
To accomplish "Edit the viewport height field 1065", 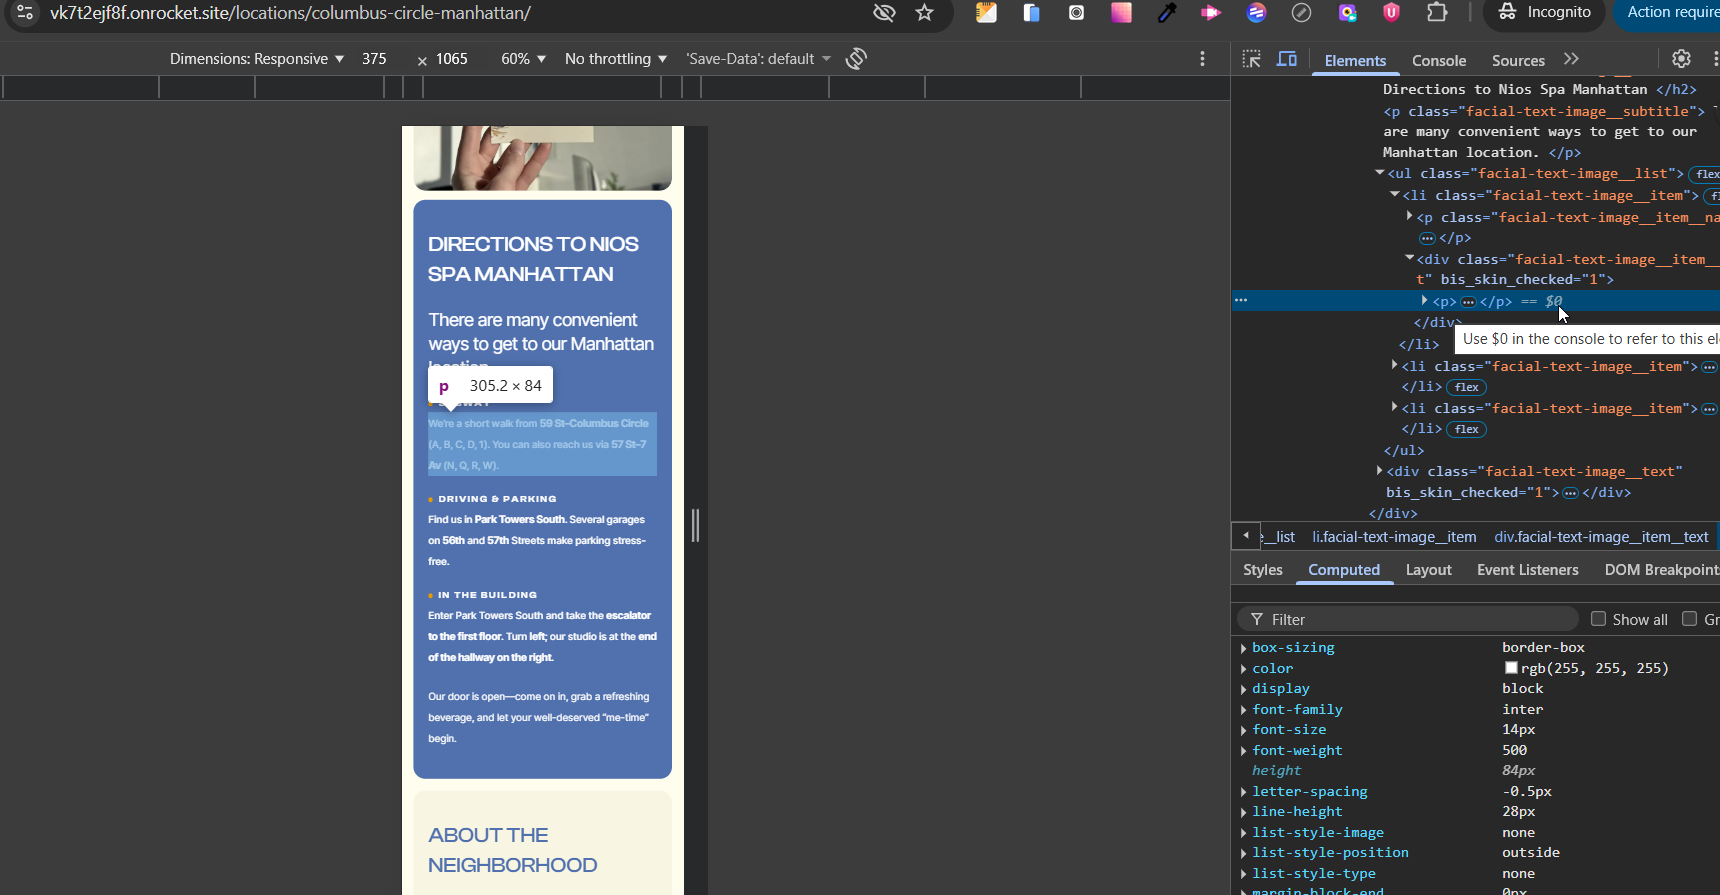I will (452, 59).
